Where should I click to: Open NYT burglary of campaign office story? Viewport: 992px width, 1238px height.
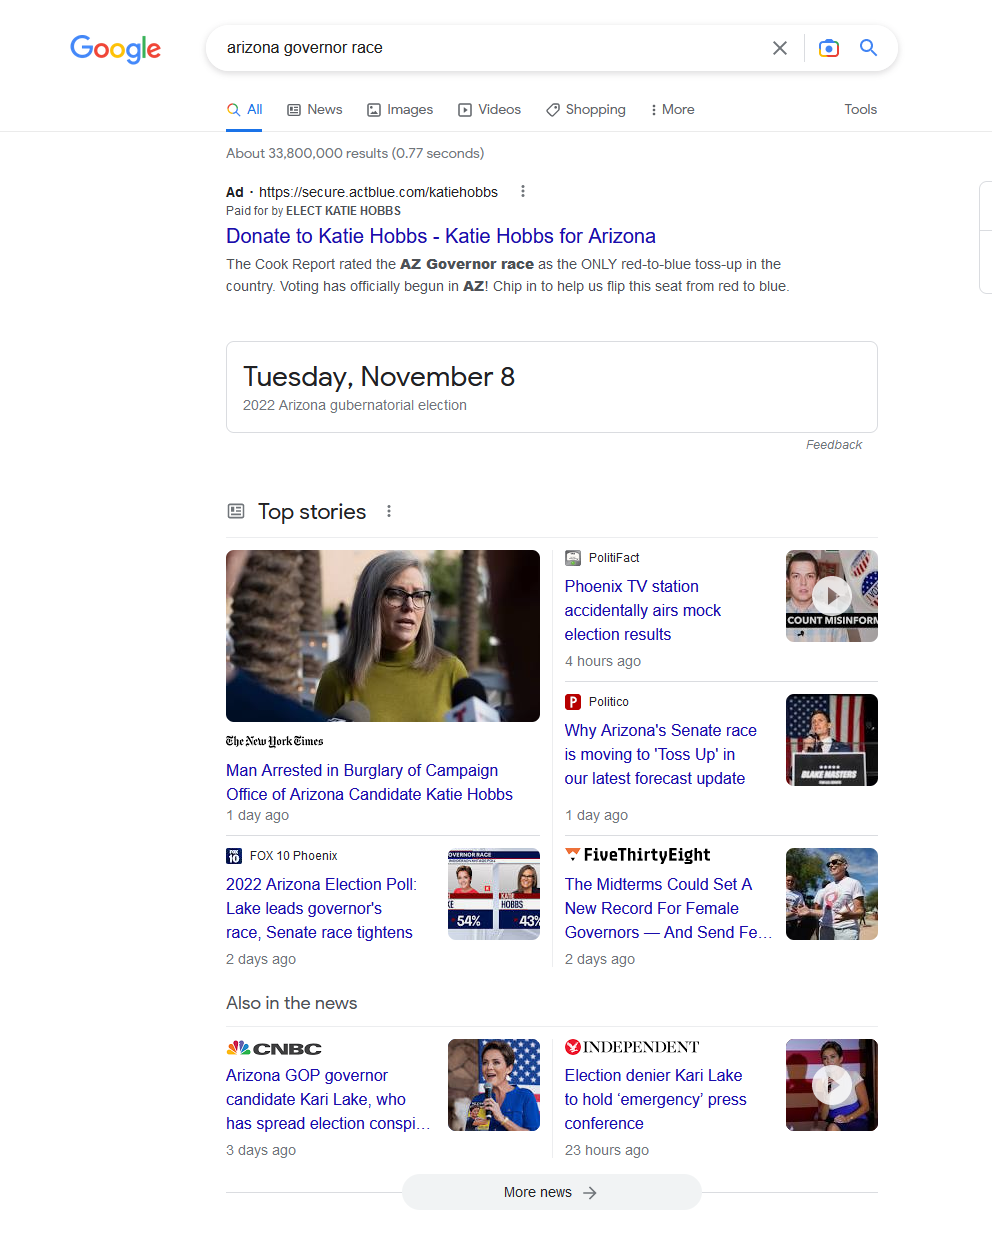pos(369,782)
